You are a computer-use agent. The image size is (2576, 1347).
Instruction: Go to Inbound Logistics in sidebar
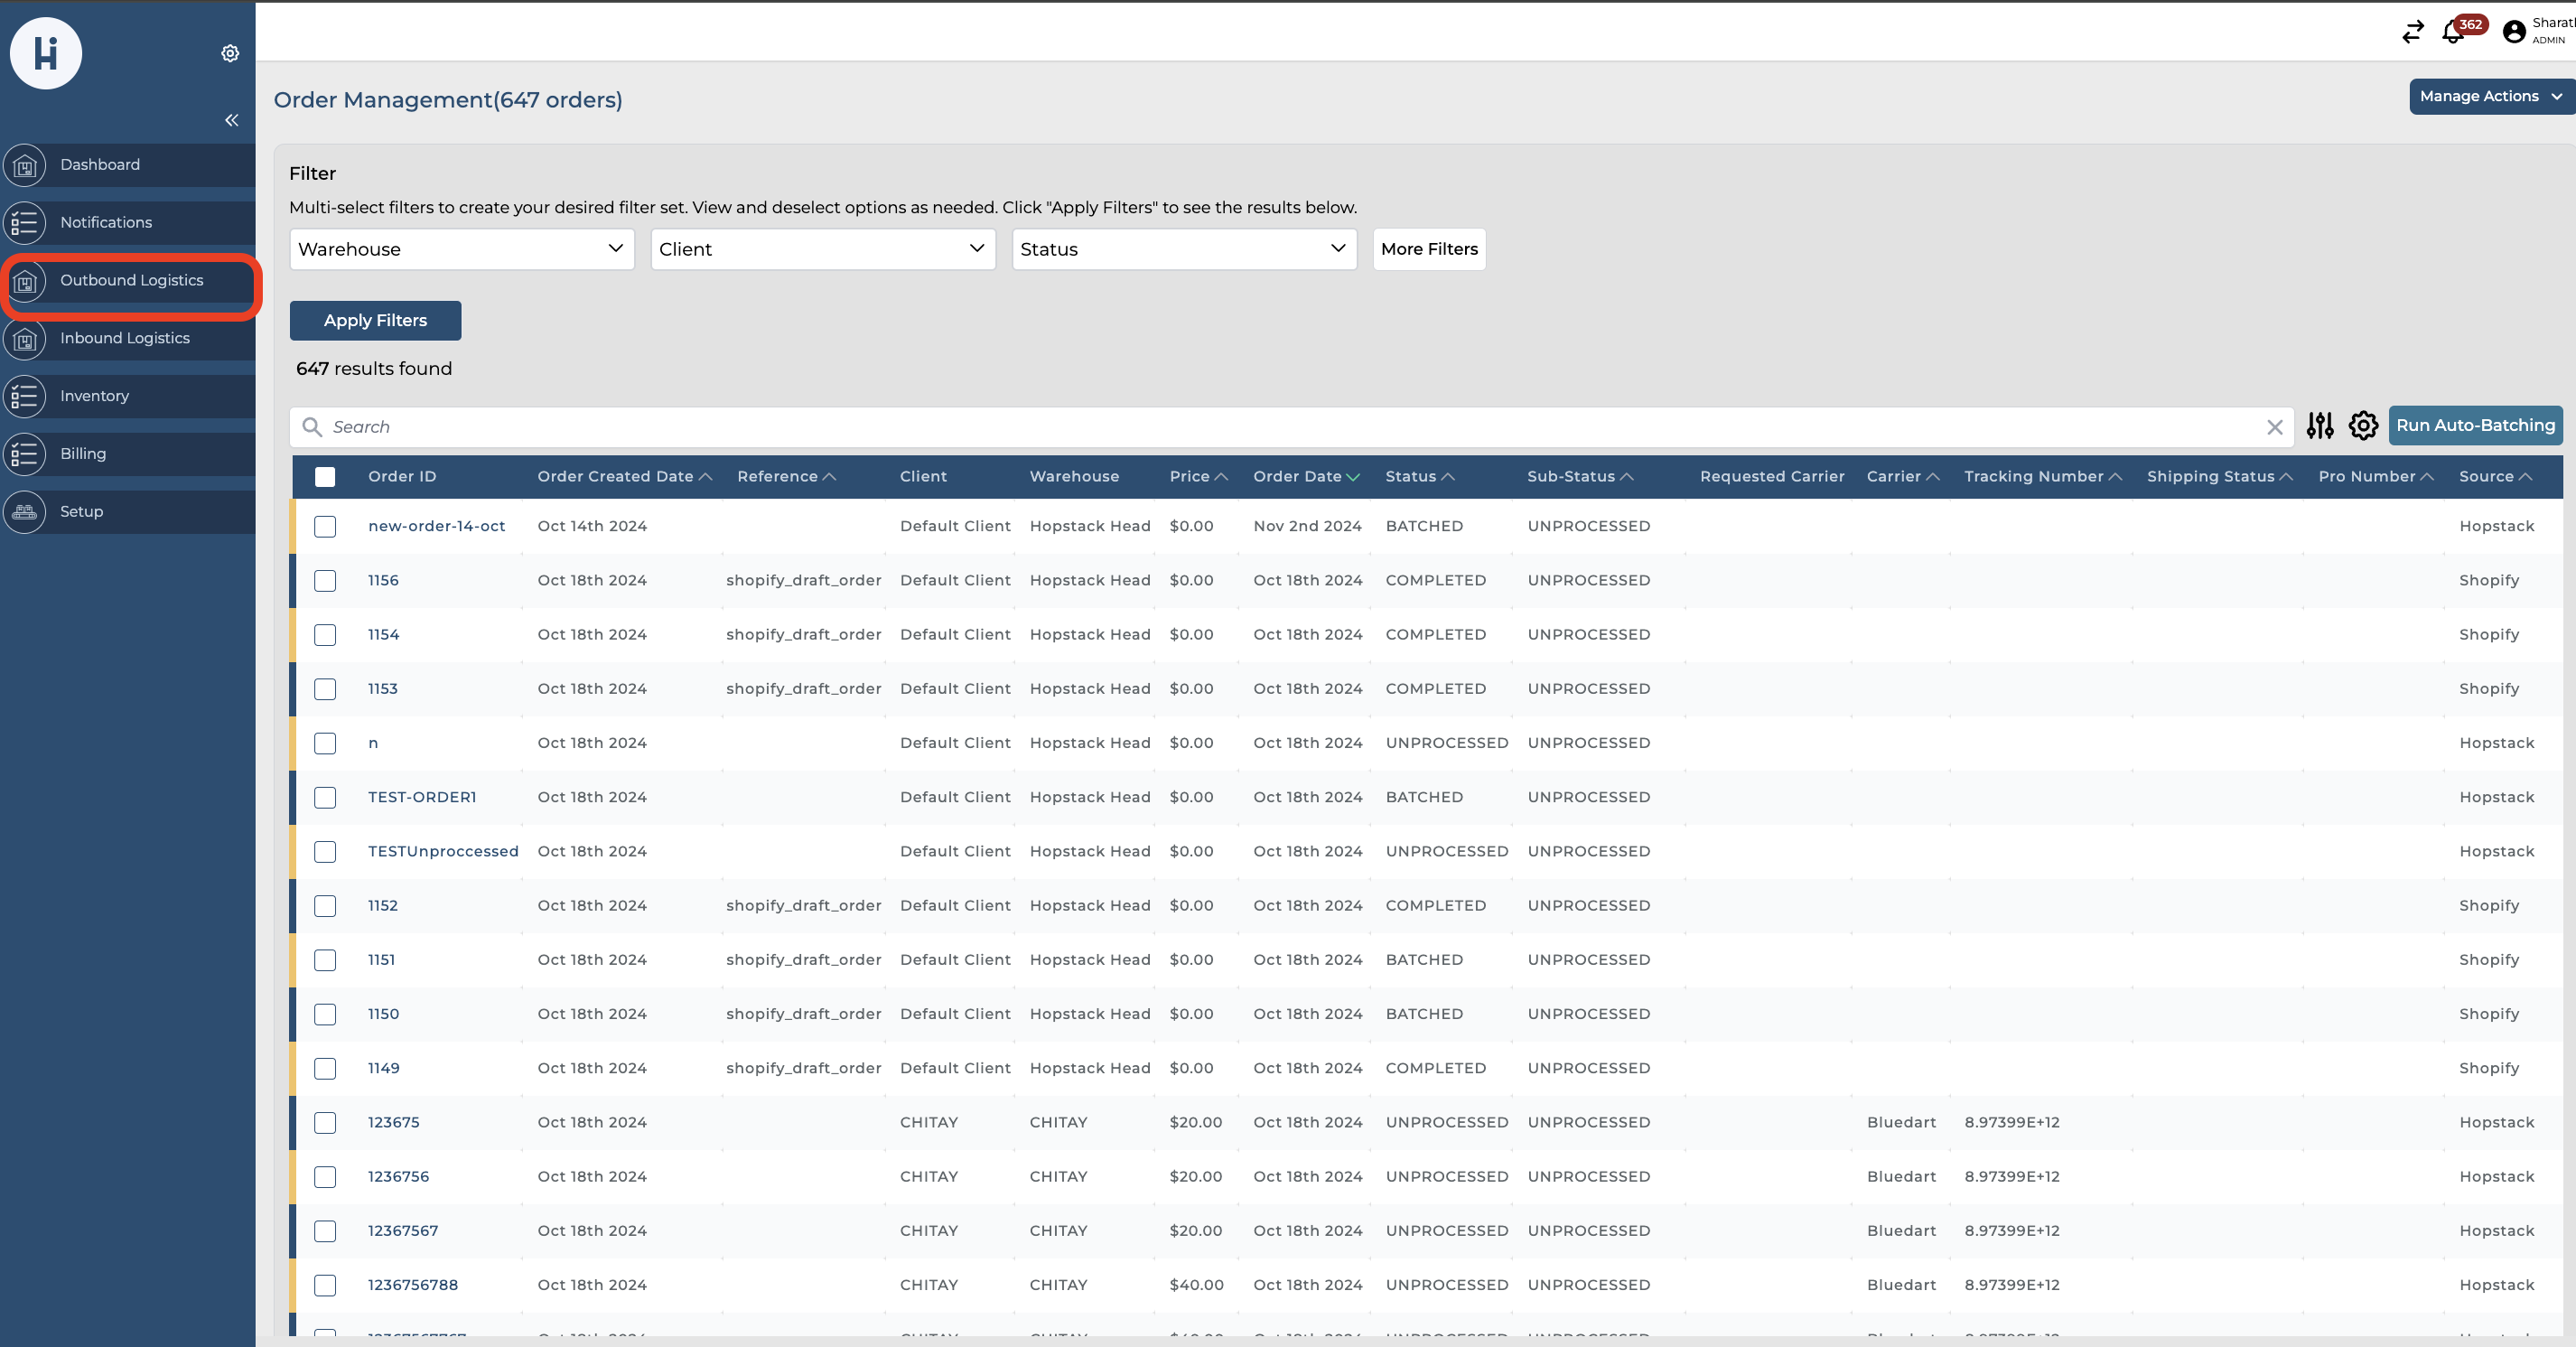click(x=125, y=338)
